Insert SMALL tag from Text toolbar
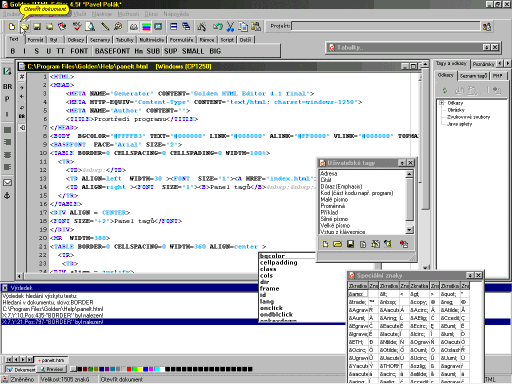 pos(193,51)
